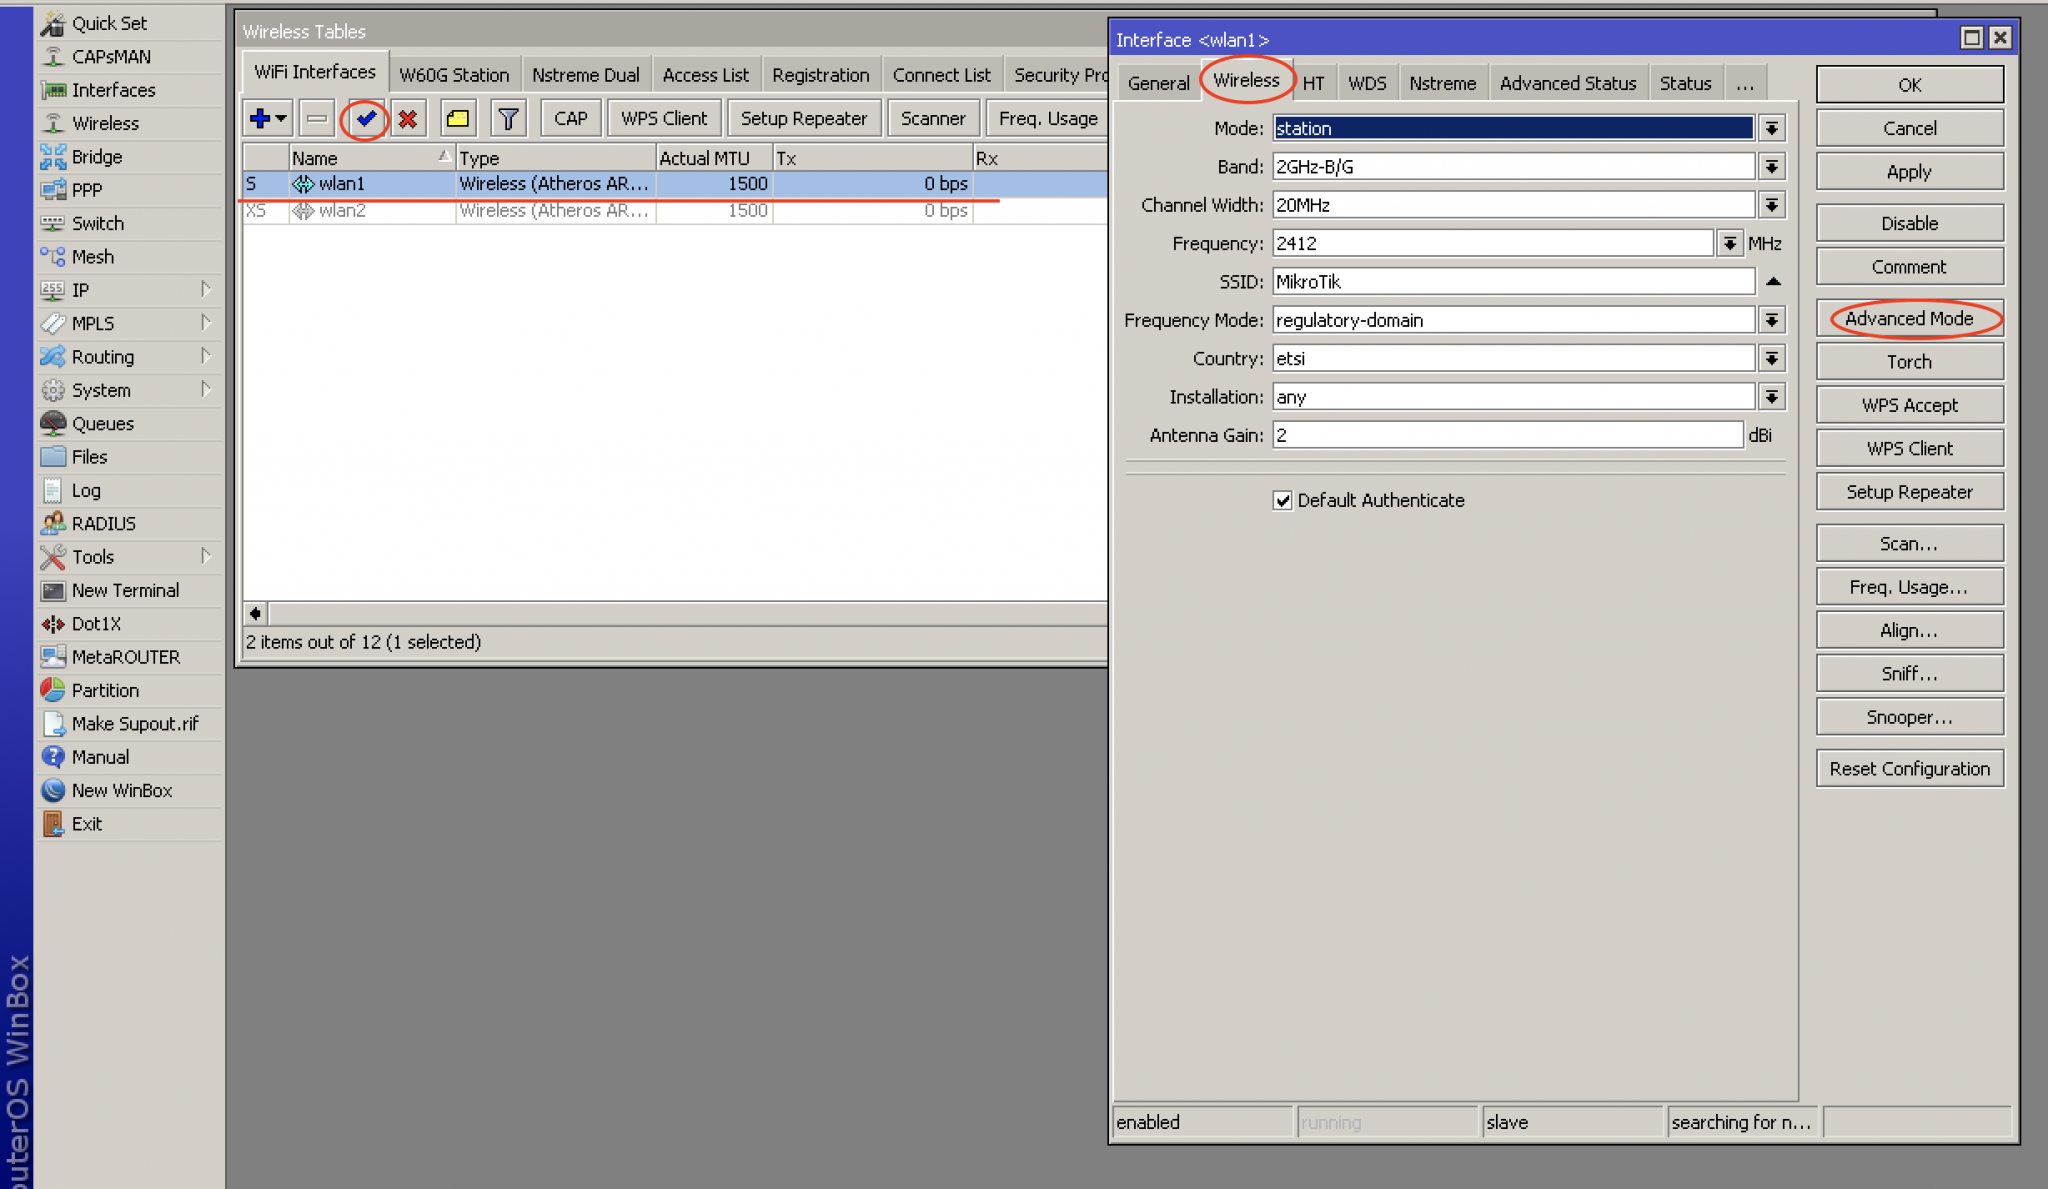Open the Country dropdown arrow
The image size is (2048, 1189).
[x=1771, y=359]
